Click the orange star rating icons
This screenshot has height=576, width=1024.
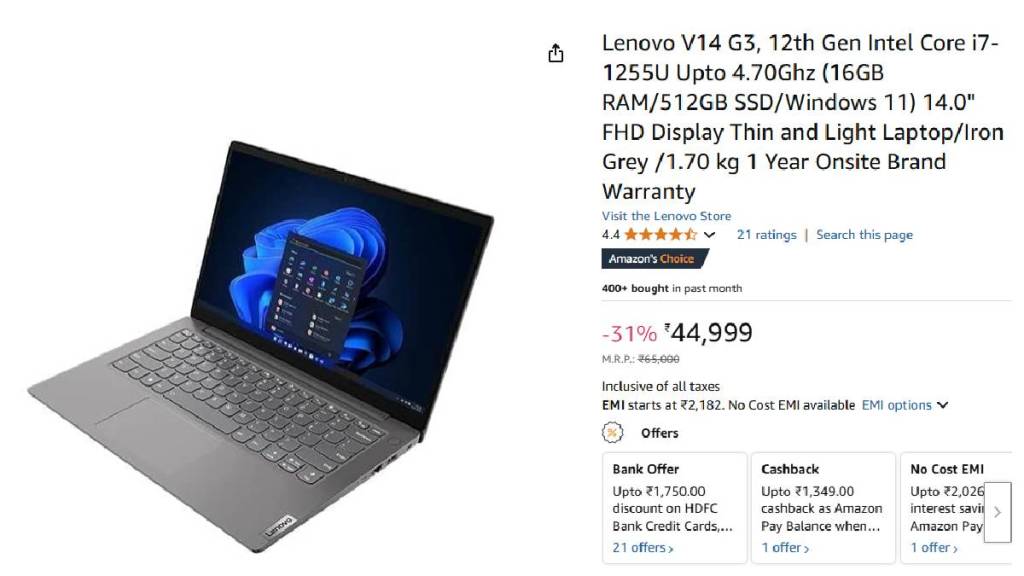pyautogui.click(x=660, y=234)
